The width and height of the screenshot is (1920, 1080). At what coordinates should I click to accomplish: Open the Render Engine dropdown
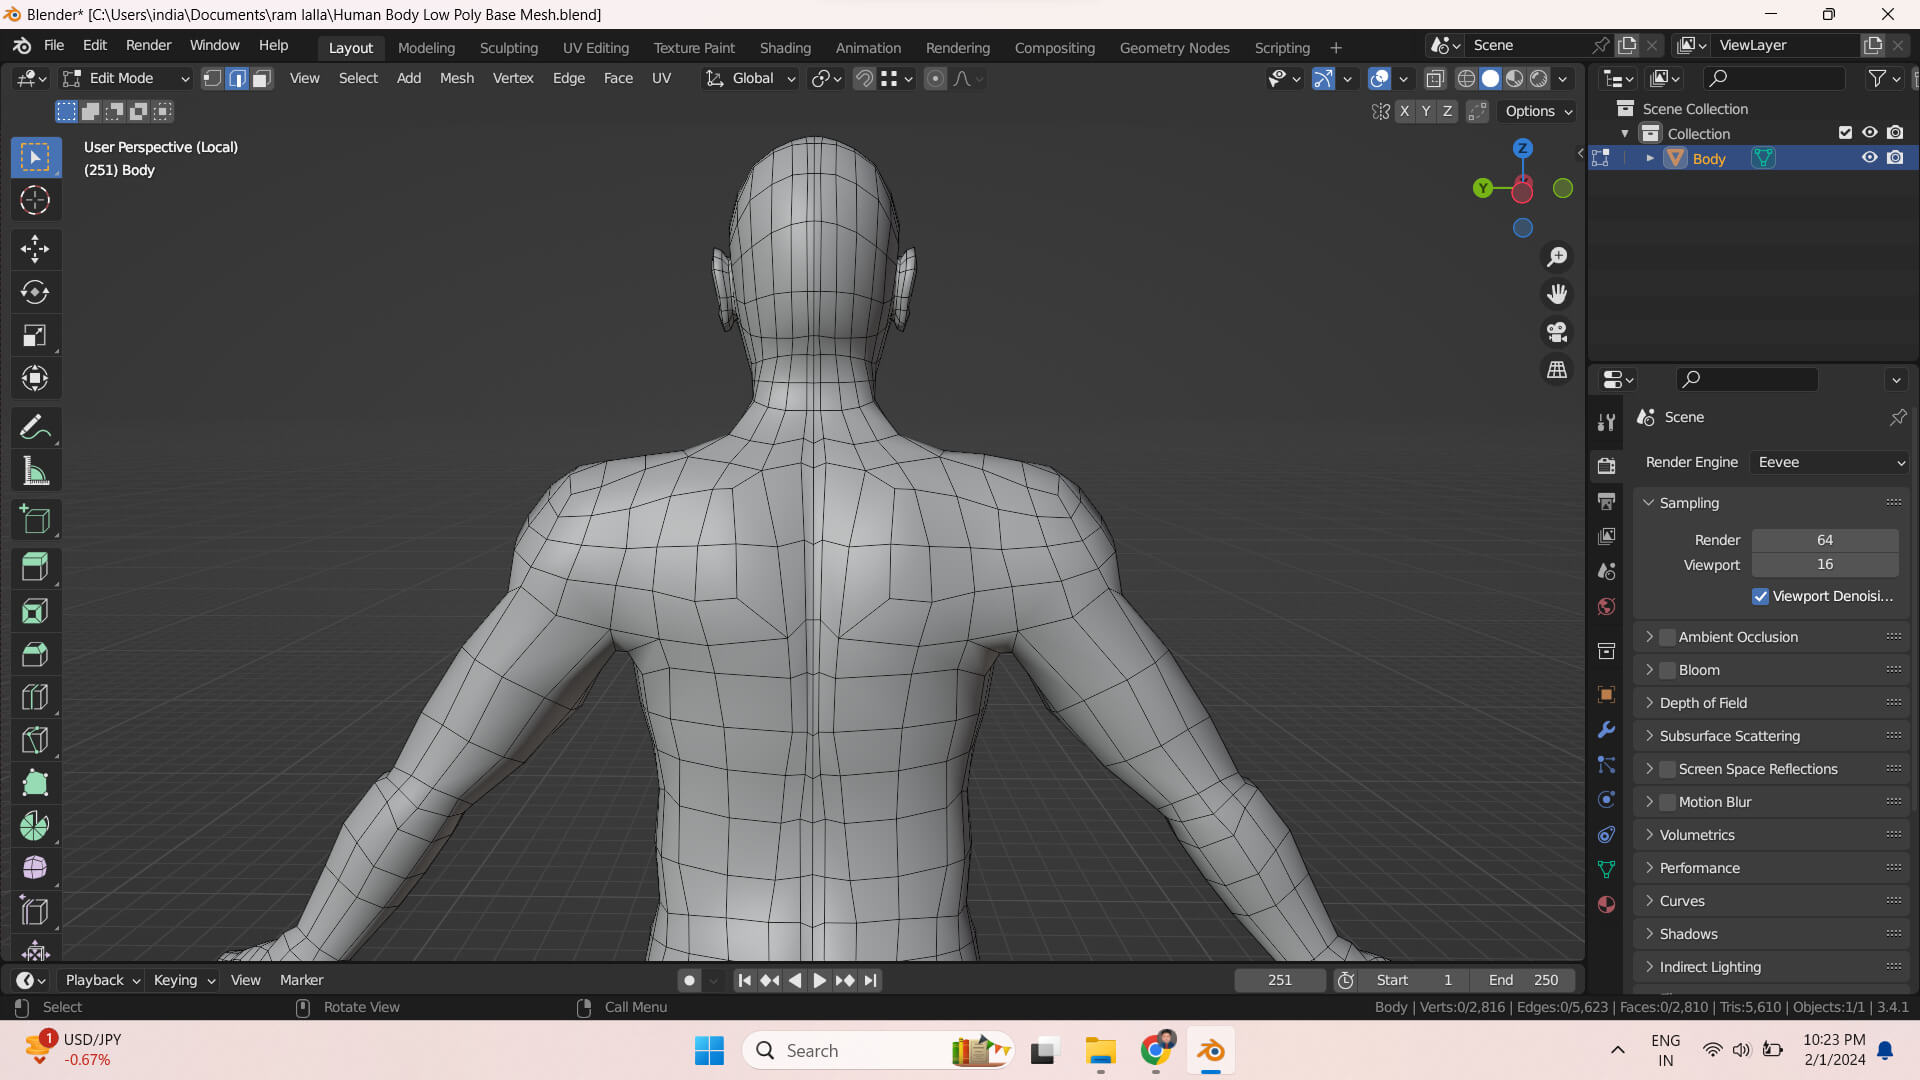pyautogui.click(x=1830, y=462)
